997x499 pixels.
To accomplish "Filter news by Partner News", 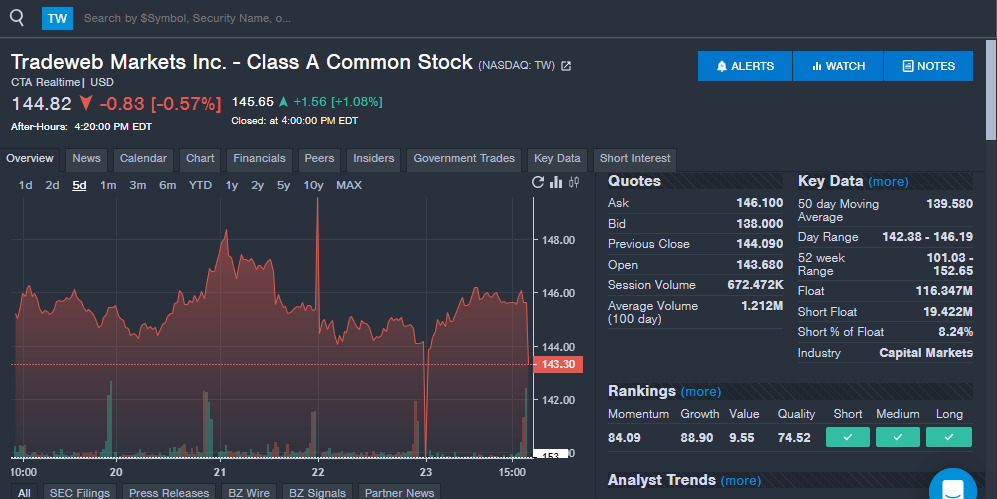I will tap(399, 493).
